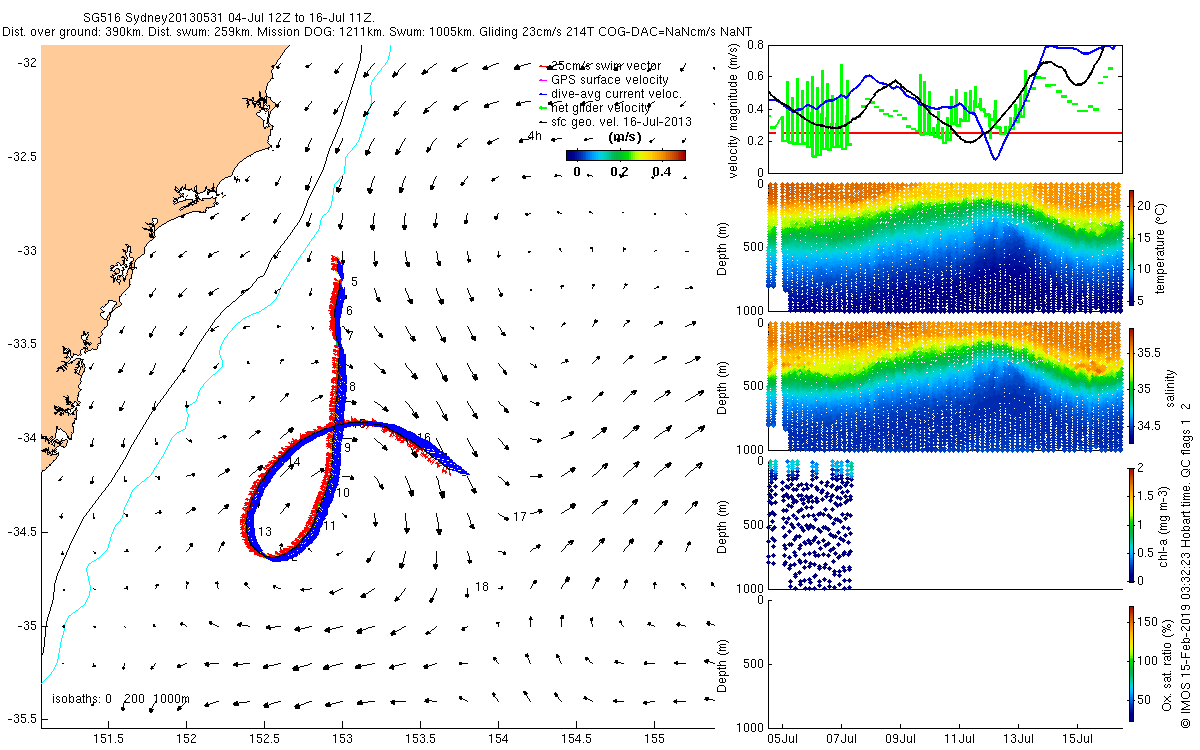Click the '153.5' longitude tick label
The height and width of the screenshot is (750, 1200).
click(x=420, y=738)
